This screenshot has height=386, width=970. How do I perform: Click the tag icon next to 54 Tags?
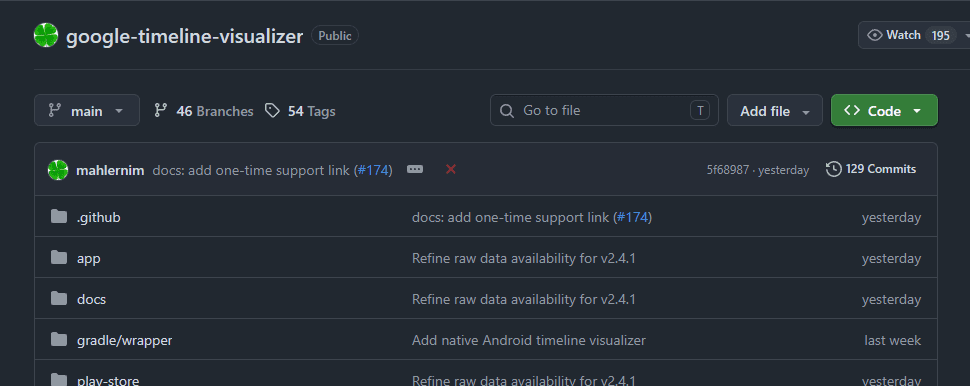point(272,111)
